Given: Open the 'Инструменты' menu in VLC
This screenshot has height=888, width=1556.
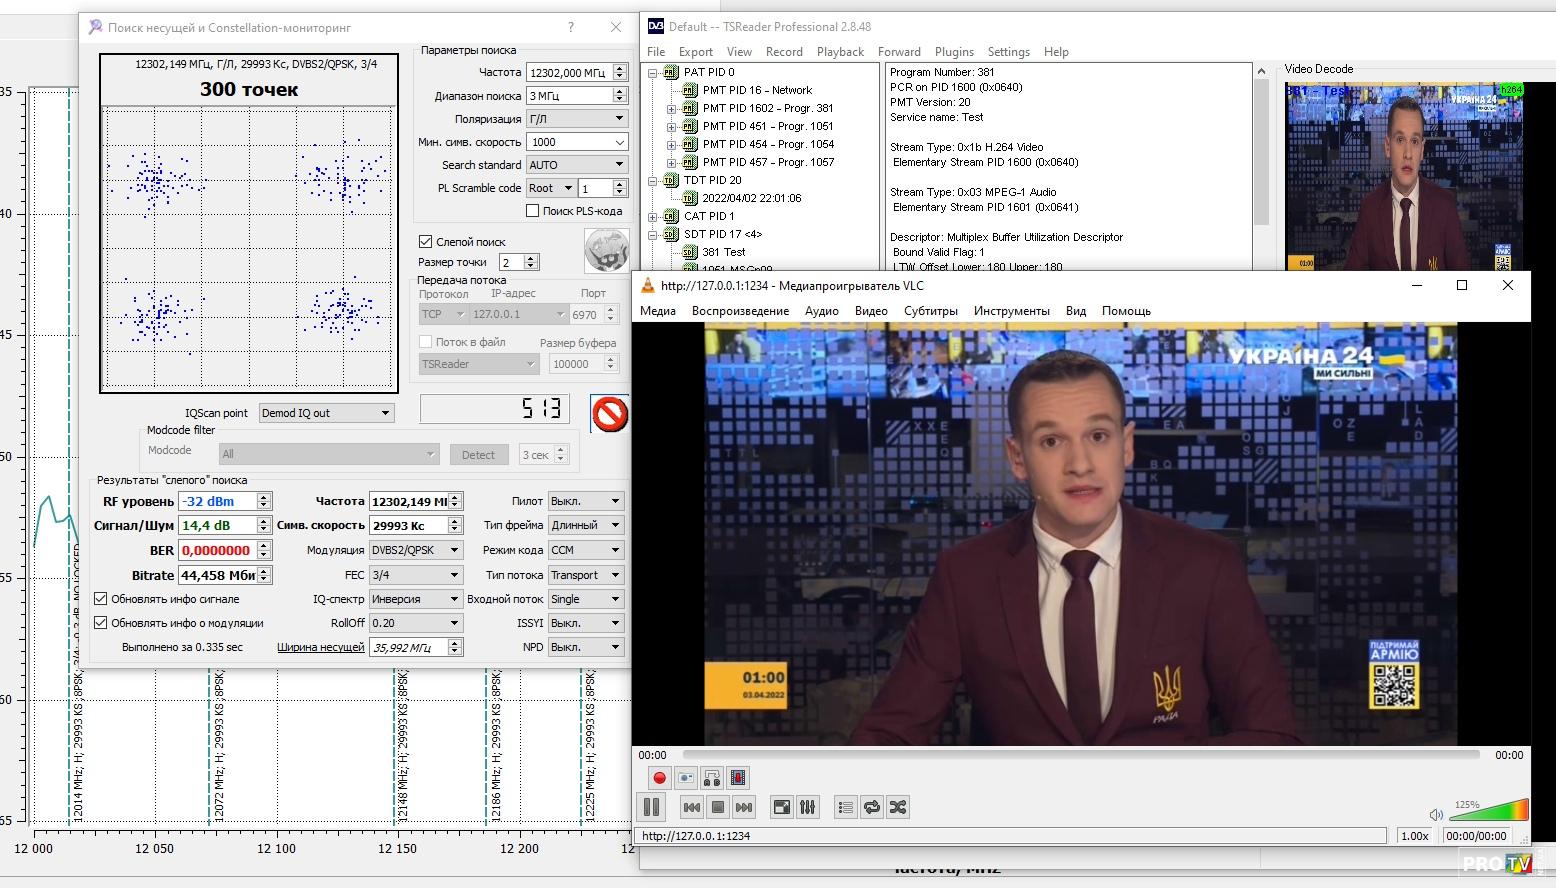Looking at the screenshot, I should (1011, 311).
